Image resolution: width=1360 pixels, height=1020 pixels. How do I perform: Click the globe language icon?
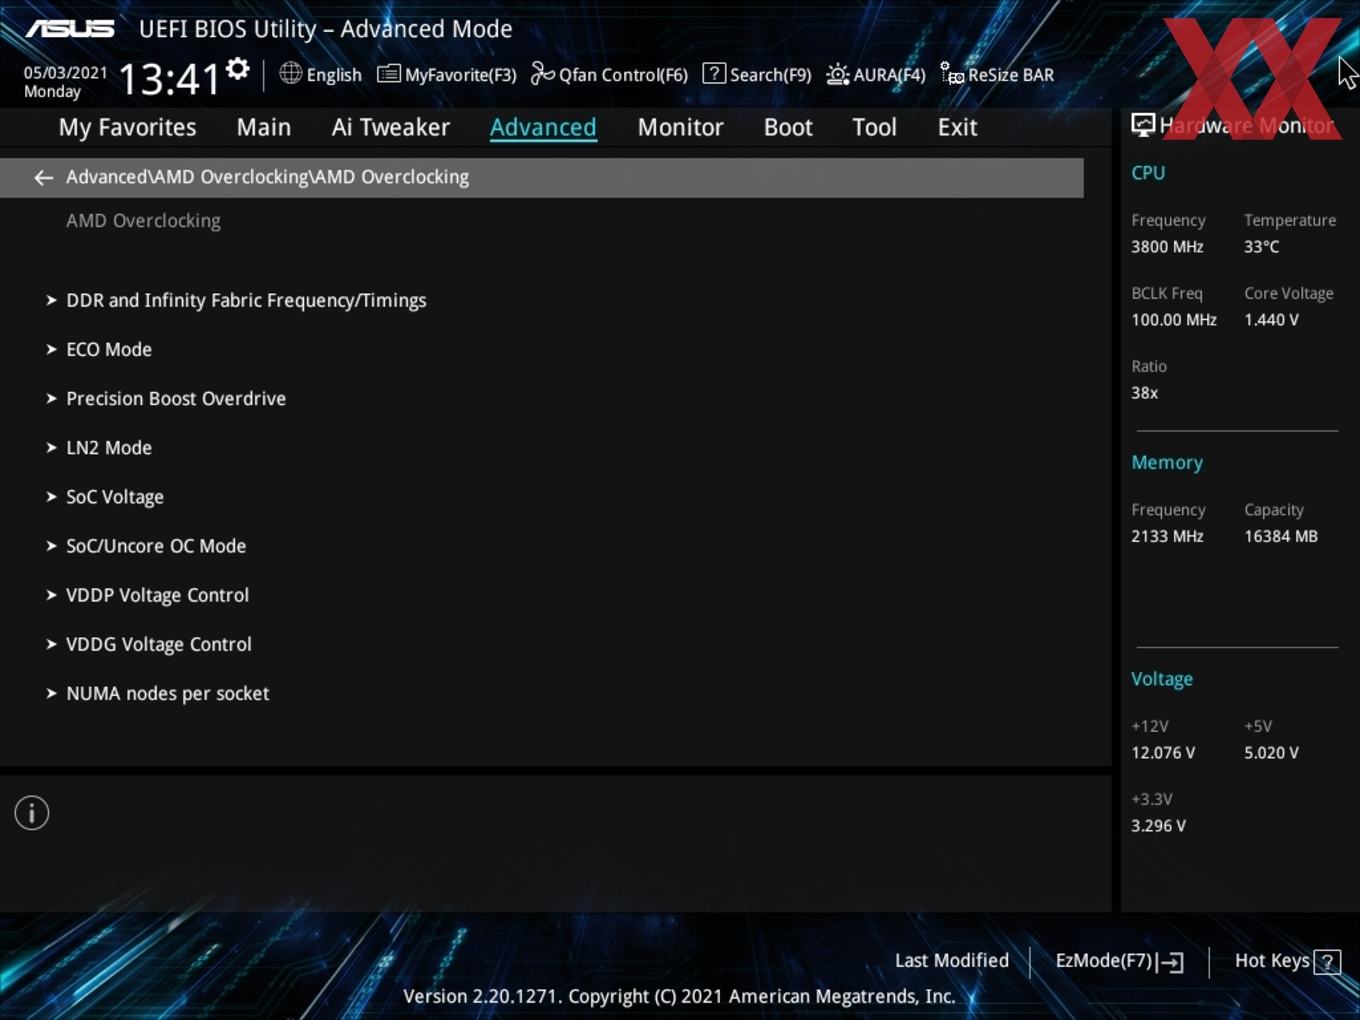[x=290, y=73]
